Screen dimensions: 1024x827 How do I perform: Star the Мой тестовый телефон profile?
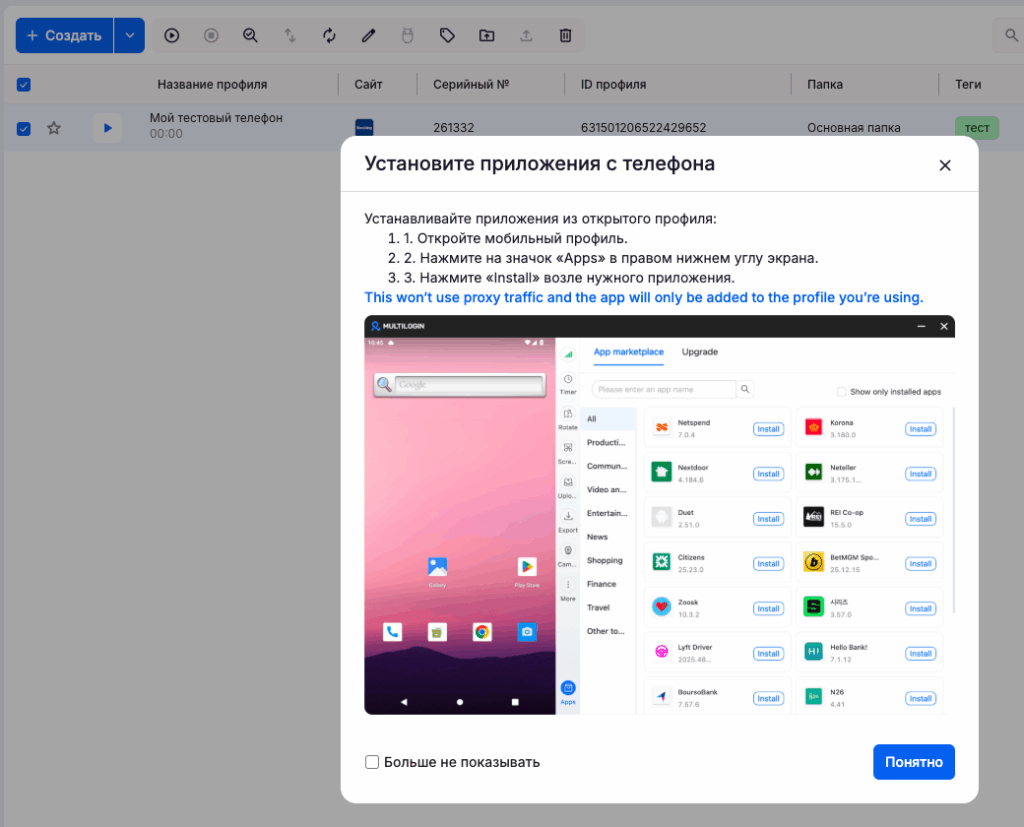54,128
